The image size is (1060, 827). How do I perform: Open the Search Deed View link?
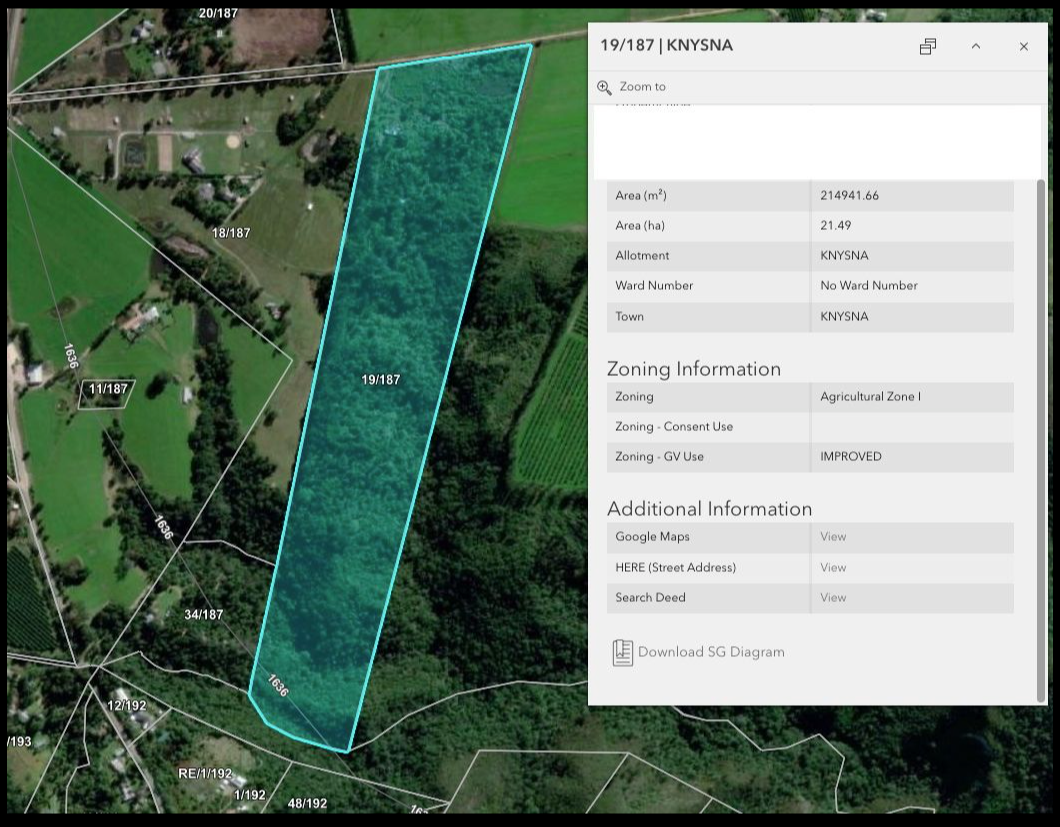click(x=832, y=598)
